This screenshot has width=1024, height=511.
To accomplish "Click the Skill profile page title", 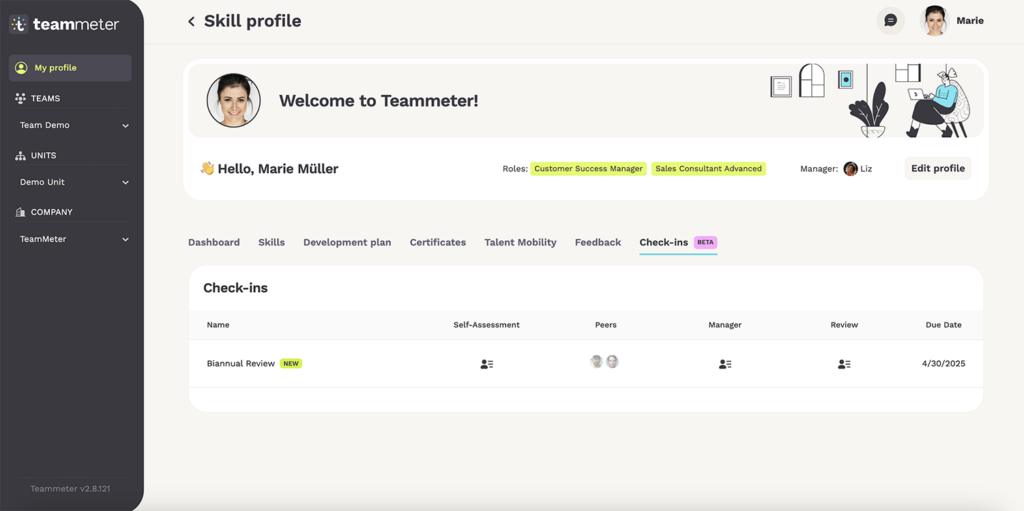I will point(253,21).
